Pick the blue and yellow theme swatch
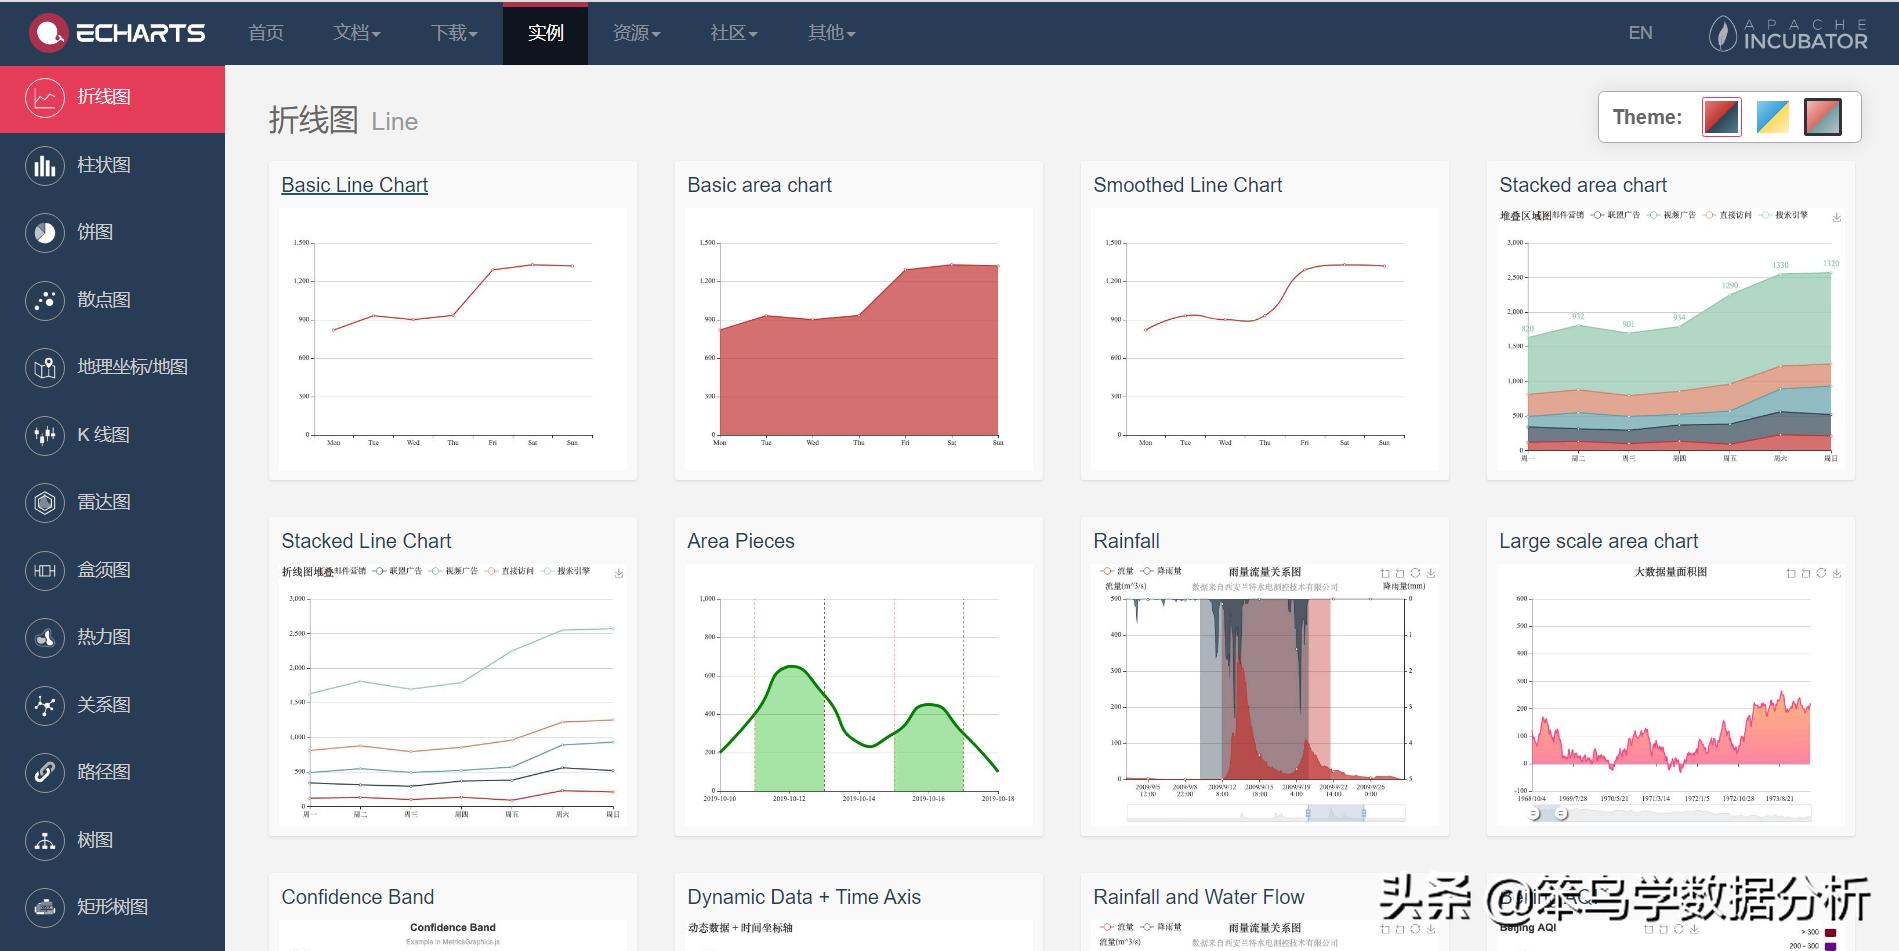Viewport: 1899px width, 951px height. click(1772, 117)
